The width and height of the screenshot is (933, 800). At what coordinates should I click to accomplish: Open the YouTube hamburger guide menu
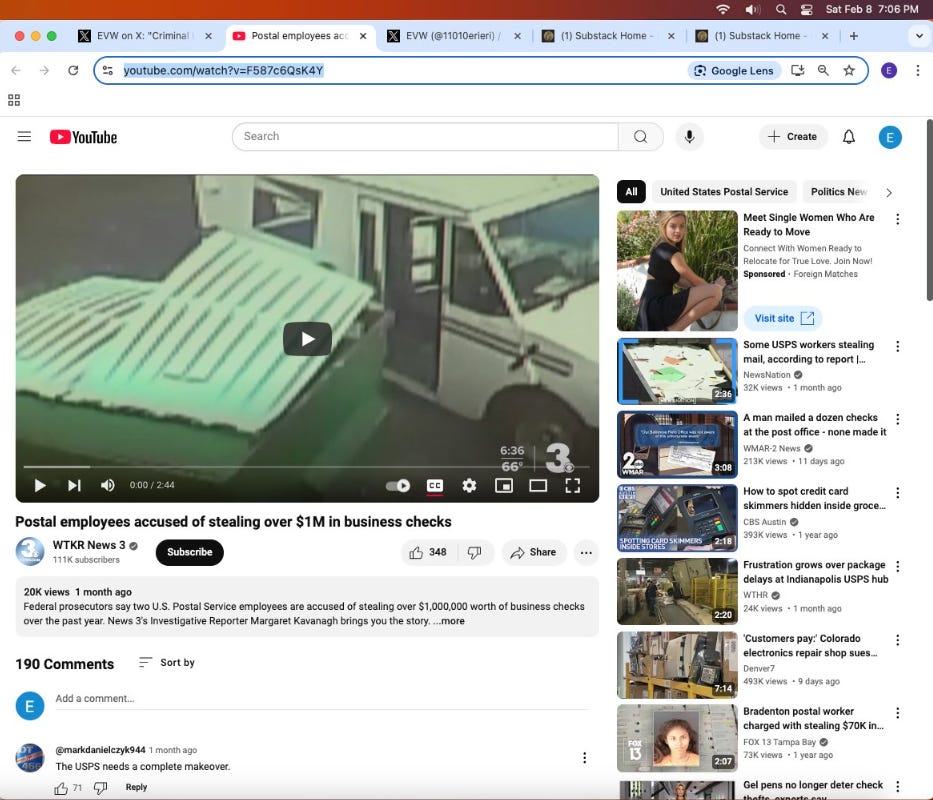pyautogui.click(x=24, y=137)
